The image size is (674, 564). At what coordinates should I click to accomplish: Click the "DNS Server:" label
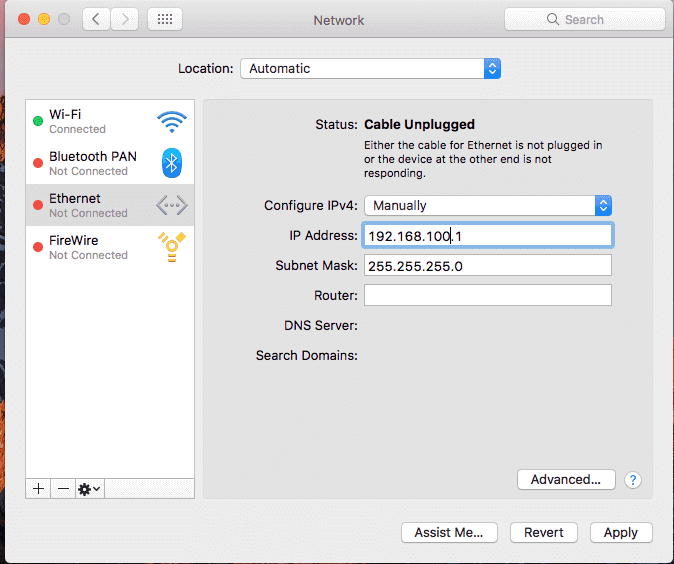tap(321, 325)
